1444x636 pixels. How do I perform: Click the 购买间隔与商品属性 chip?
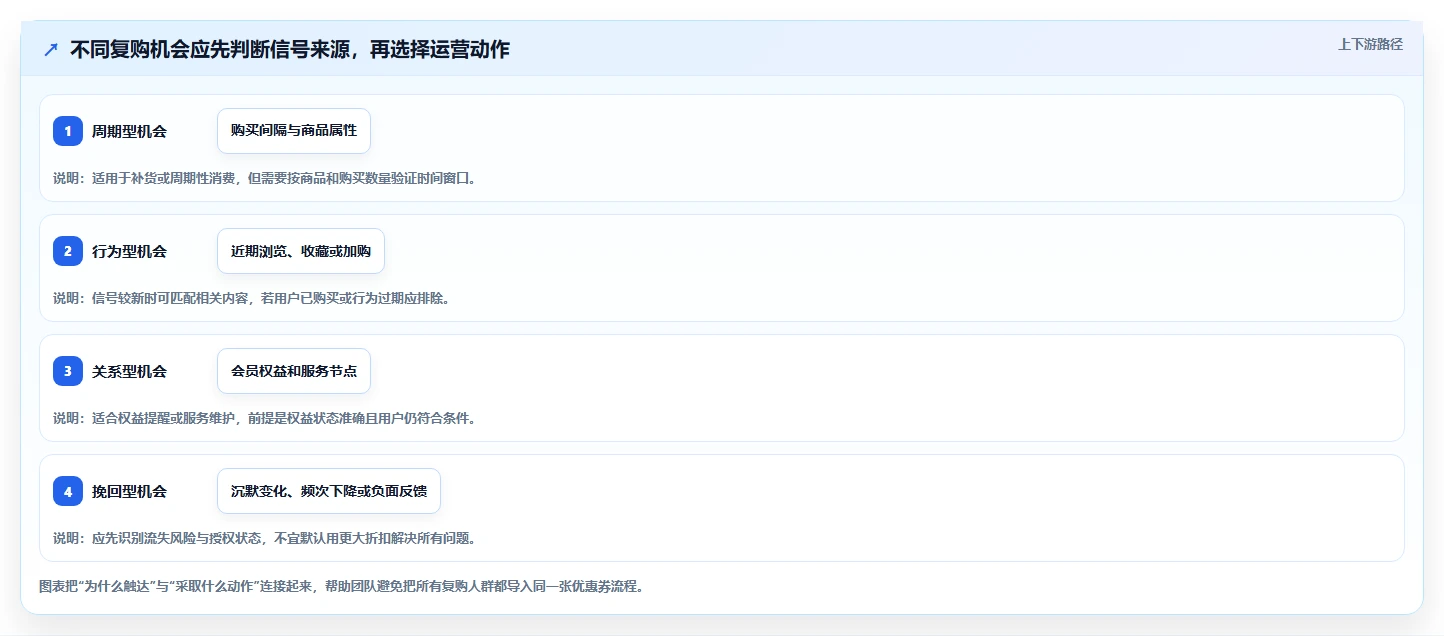click(294, 131)
